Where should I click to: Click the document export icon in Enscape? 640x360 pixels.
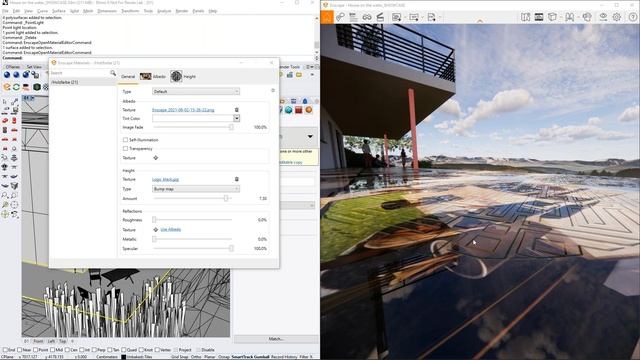click(x=431, y=17)
